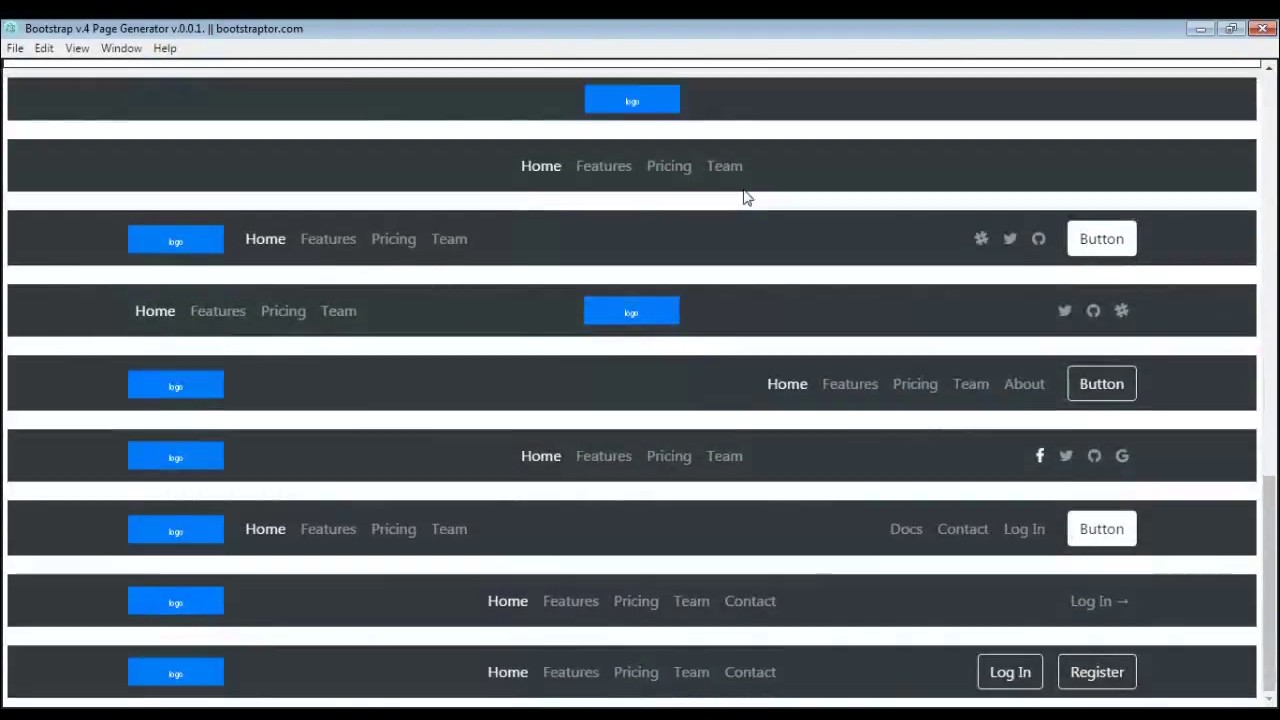This screenshot has height=720, width=1280.
Task: Click white Button next to Docs navbar Log In
Action: coord(1102,529)
